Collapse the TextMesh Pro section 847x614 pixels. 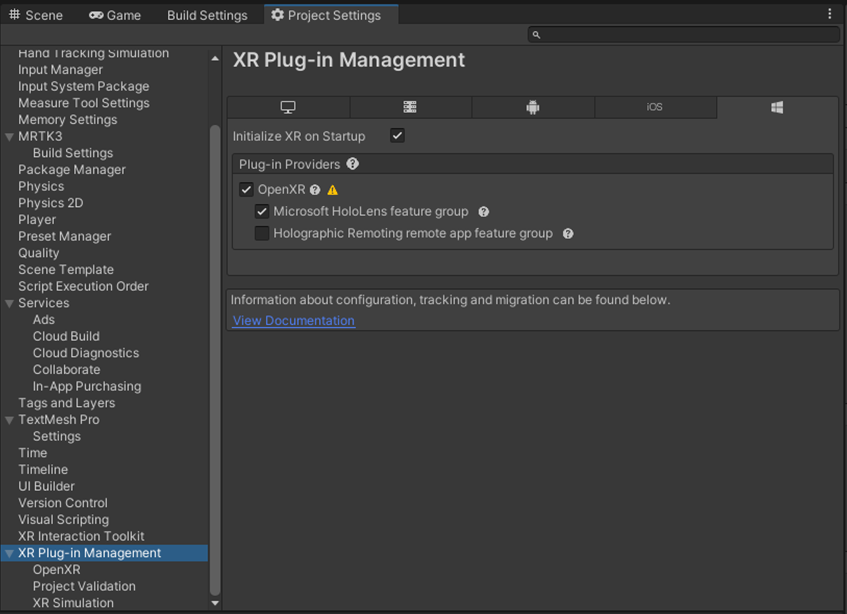[x=9, y=420]
